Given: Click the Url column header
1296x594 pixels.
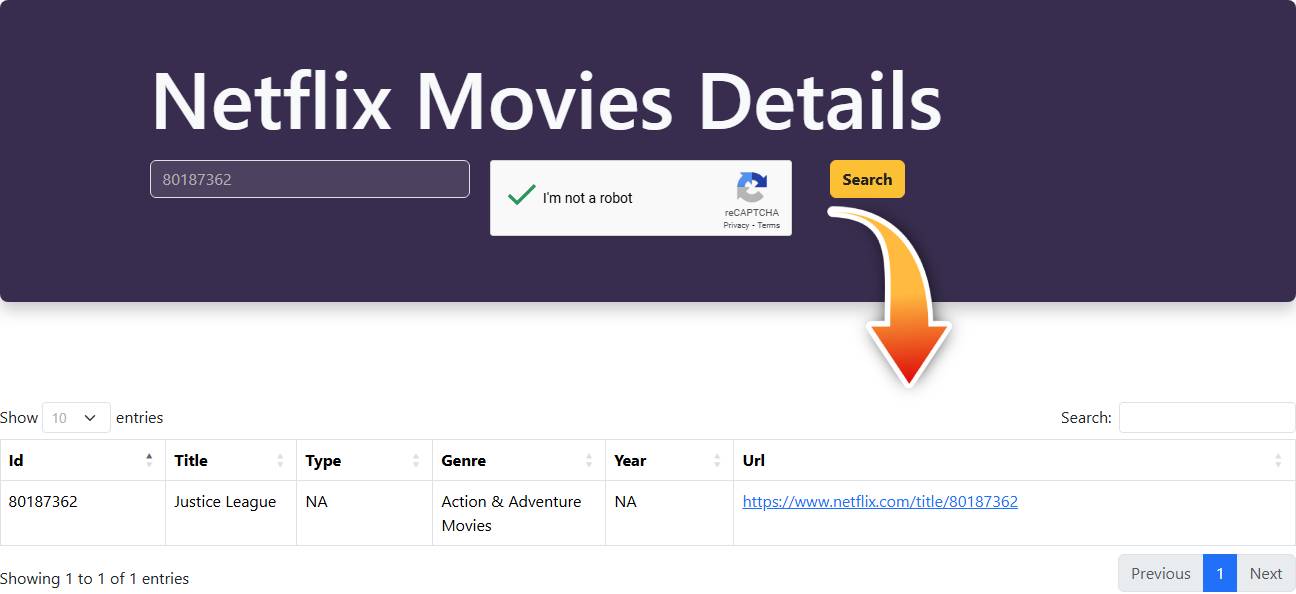Looking at the screenshot, I should click(1014, 460).
